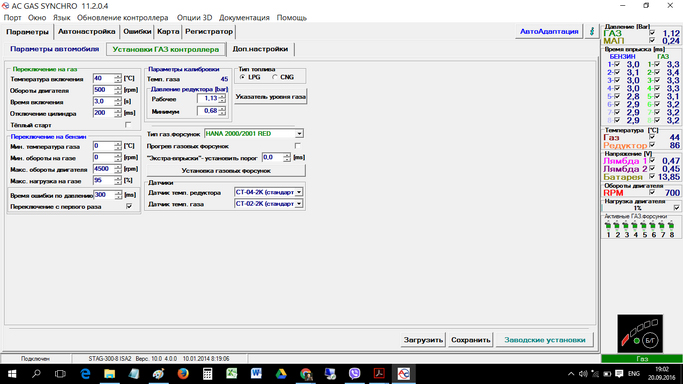
Task: Step Время включения spinner
Action: click(x=118, y=101)
